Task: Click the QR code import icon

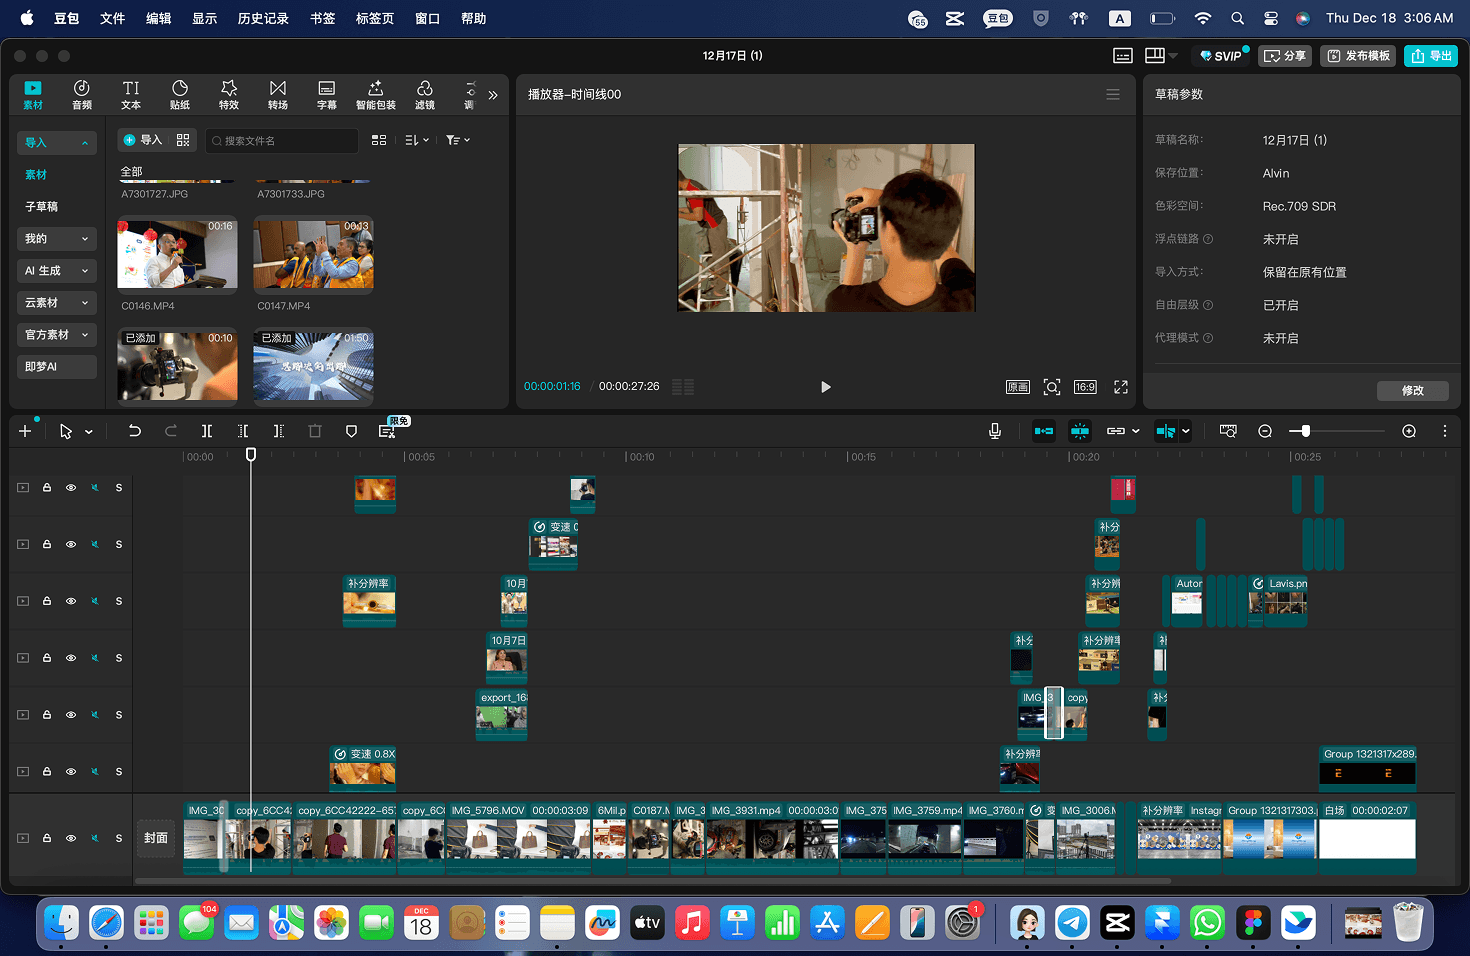Action: (183, 140)
